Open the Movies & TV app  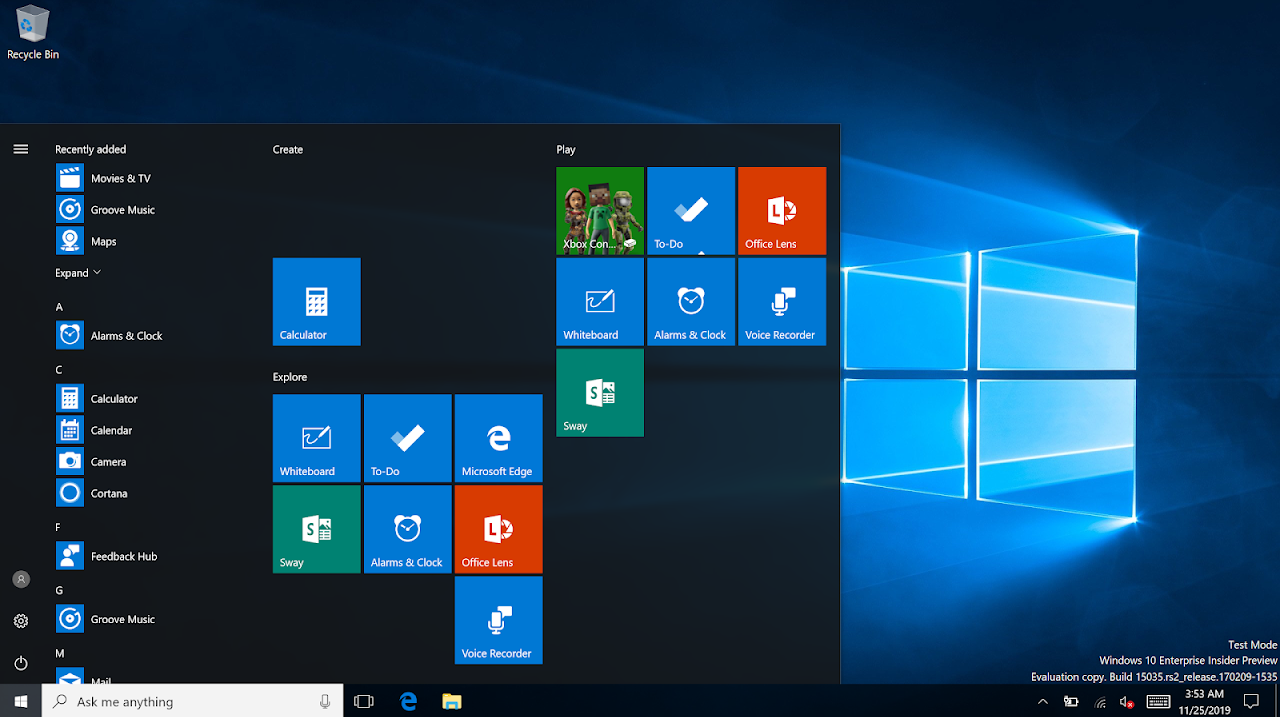pyautogui.click(x=146, y=178)
